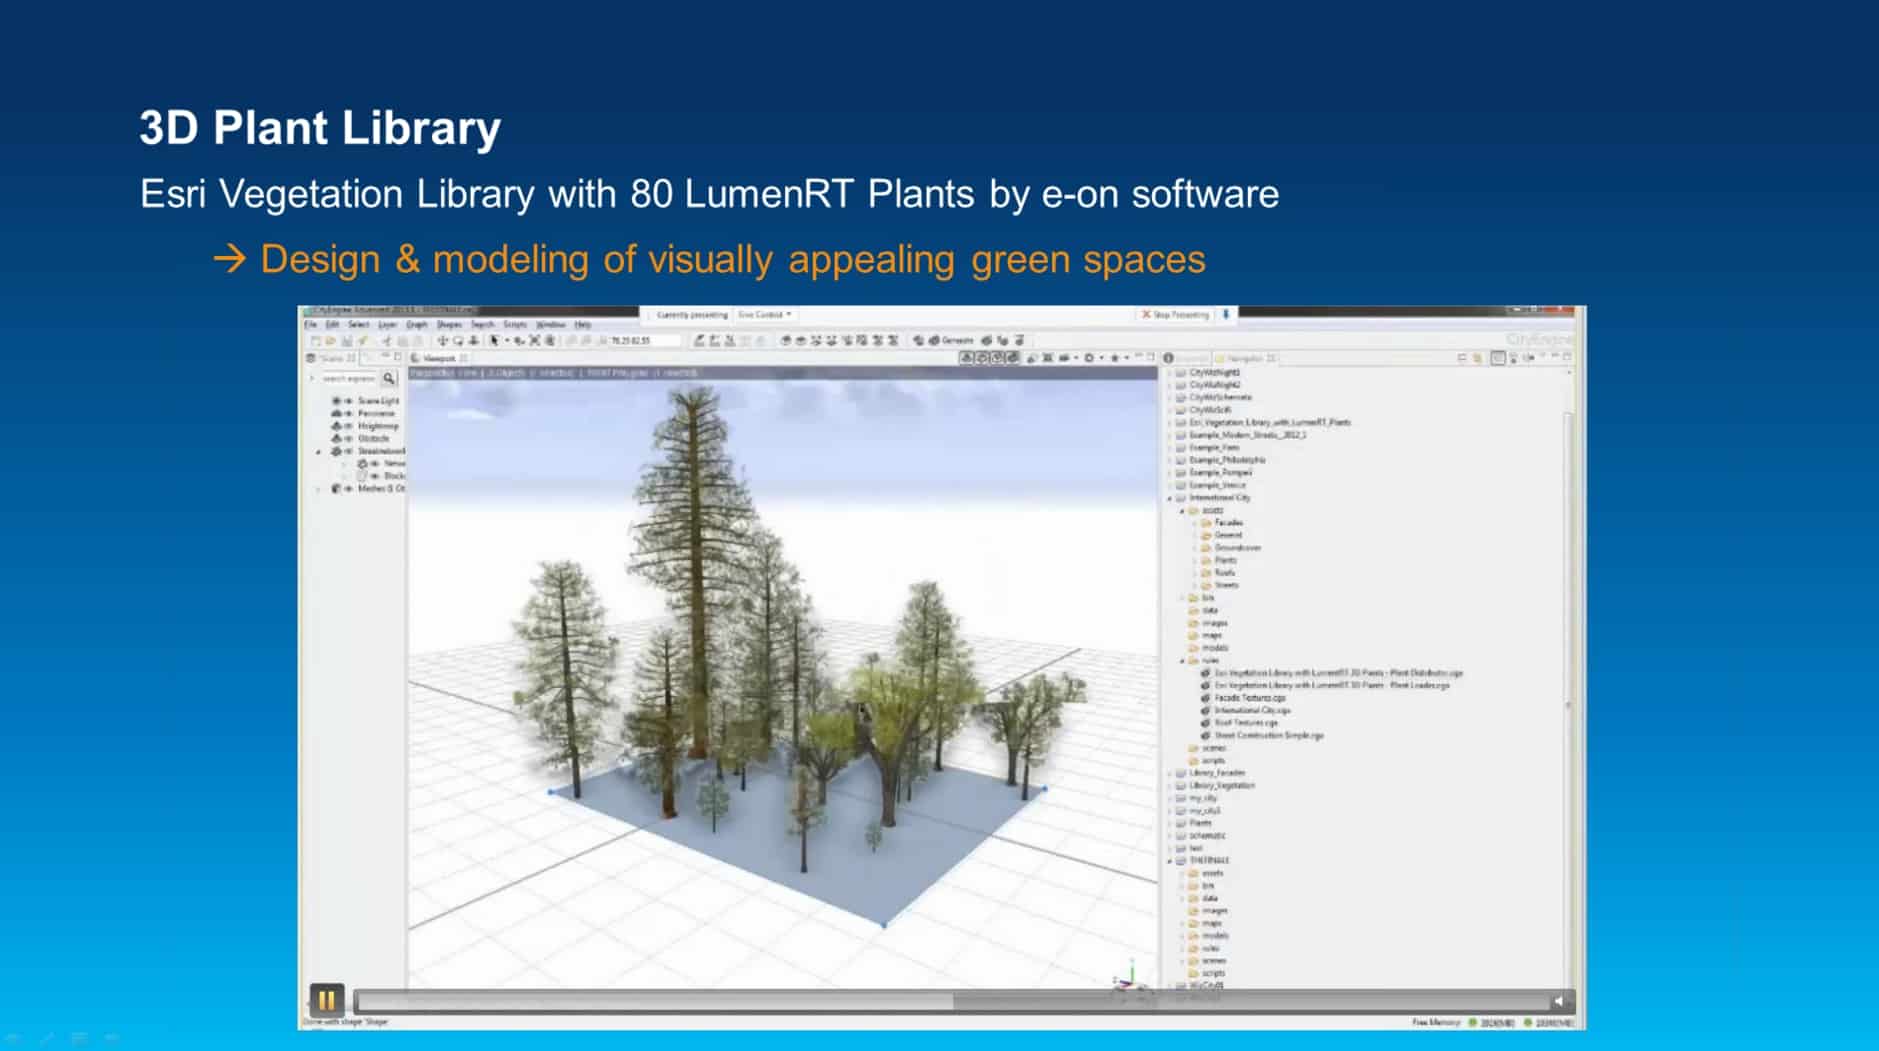Click the blue pin icon beside Stop Presenting
1879x1051 pixels.
pyautogui.click(x=1226, y=314)
